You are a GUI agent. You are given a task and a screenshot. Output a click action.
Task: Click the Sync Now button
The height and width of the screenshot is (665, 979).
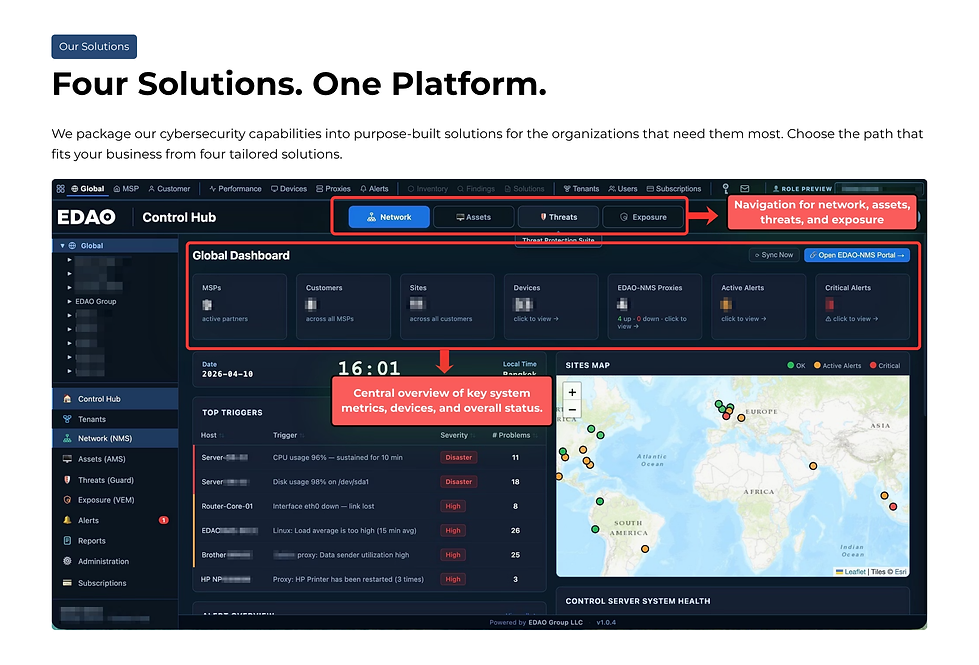point(774,255)
